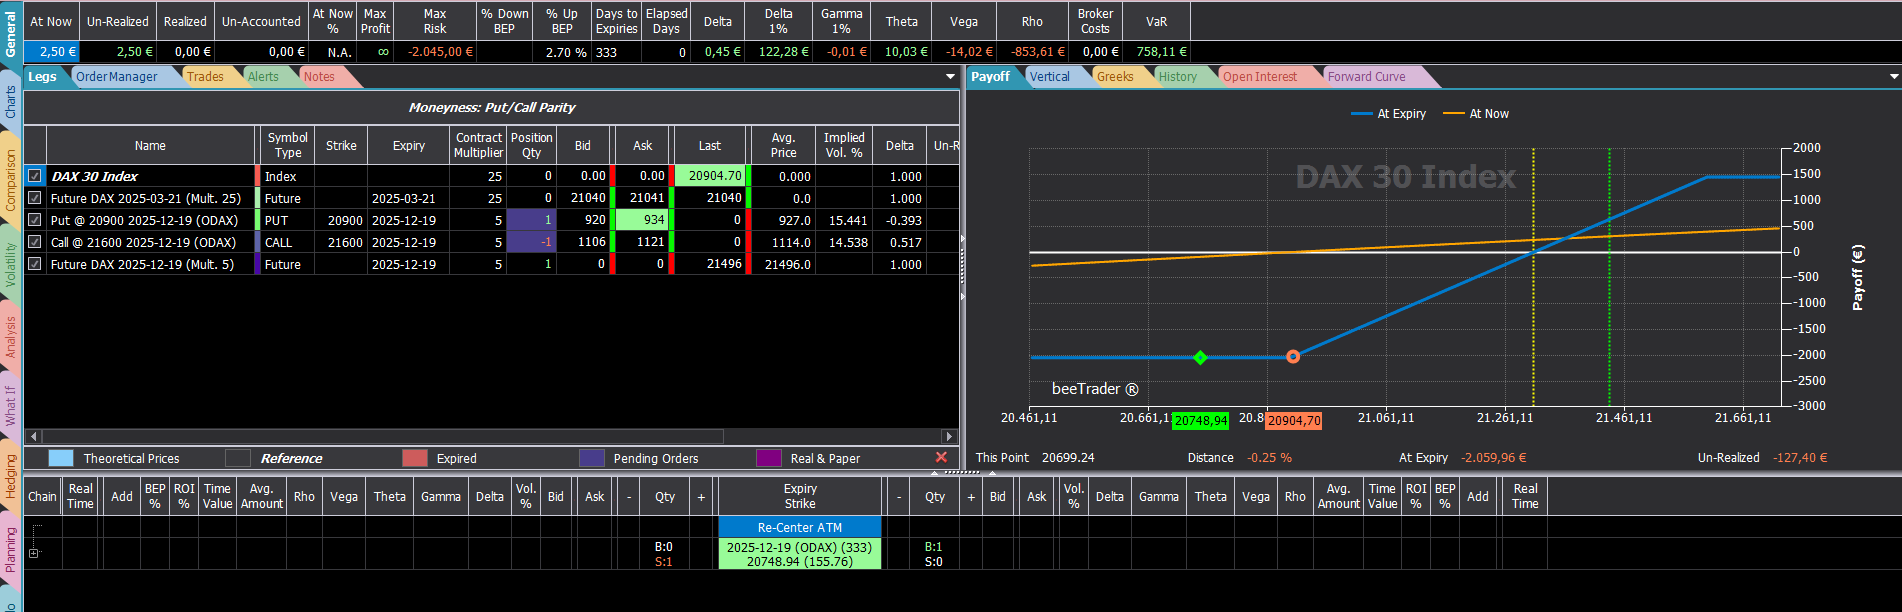The width and height of the screenshot is (1902, 612).
Task: Click the plus header left of Expiry Strike
Action: 701,496
